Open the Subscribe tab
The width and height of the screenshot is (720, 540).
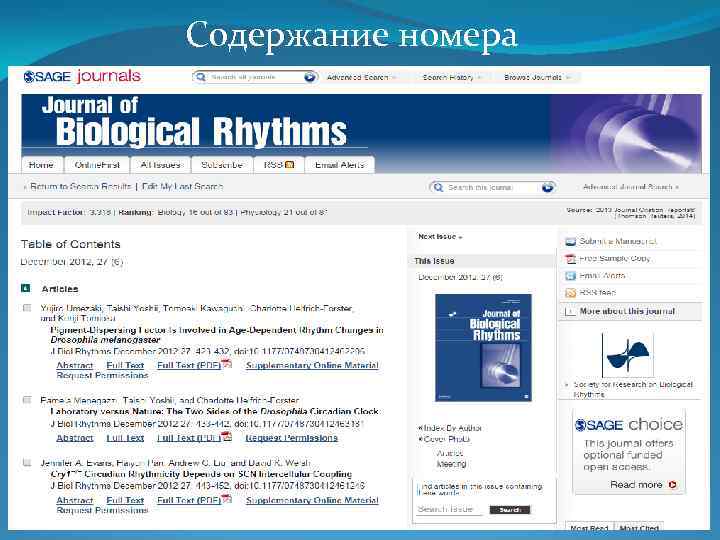click(222, 165)
